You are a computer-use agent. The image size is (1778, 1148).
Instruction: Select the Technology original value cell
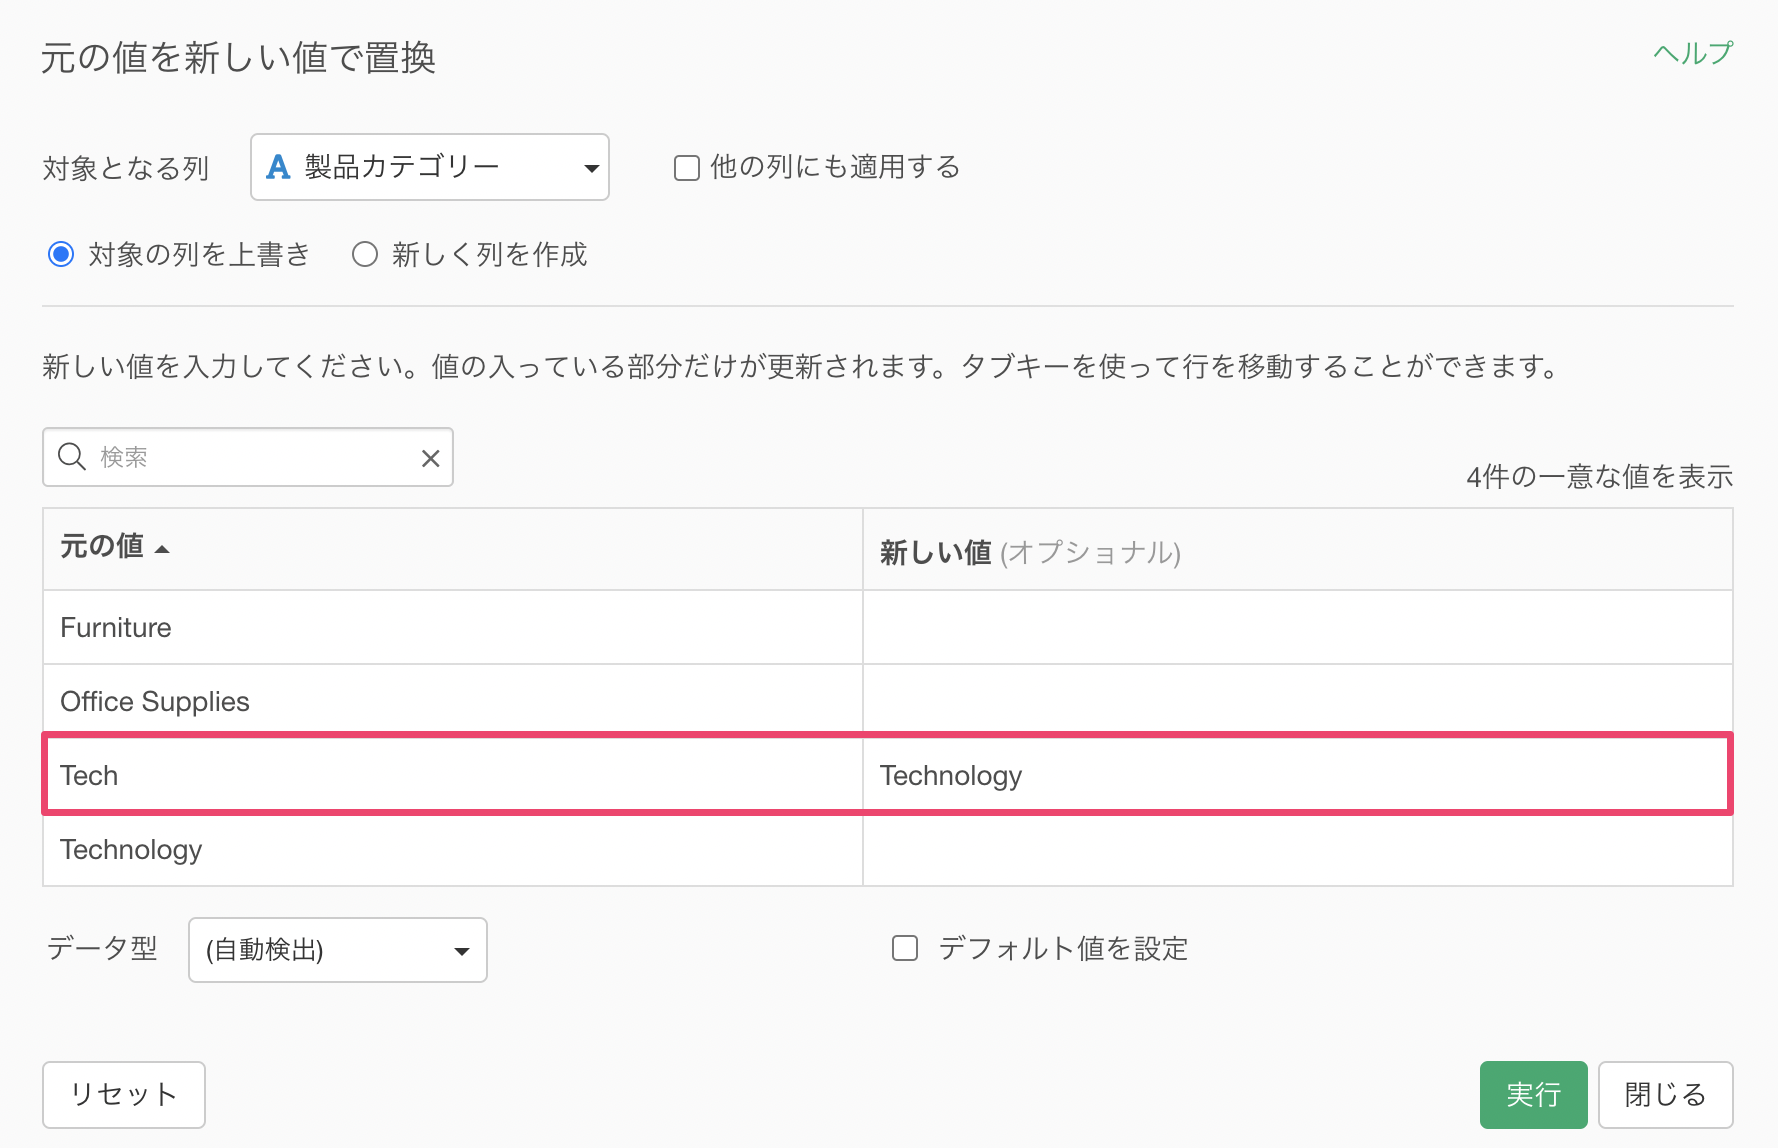point(453,849)
